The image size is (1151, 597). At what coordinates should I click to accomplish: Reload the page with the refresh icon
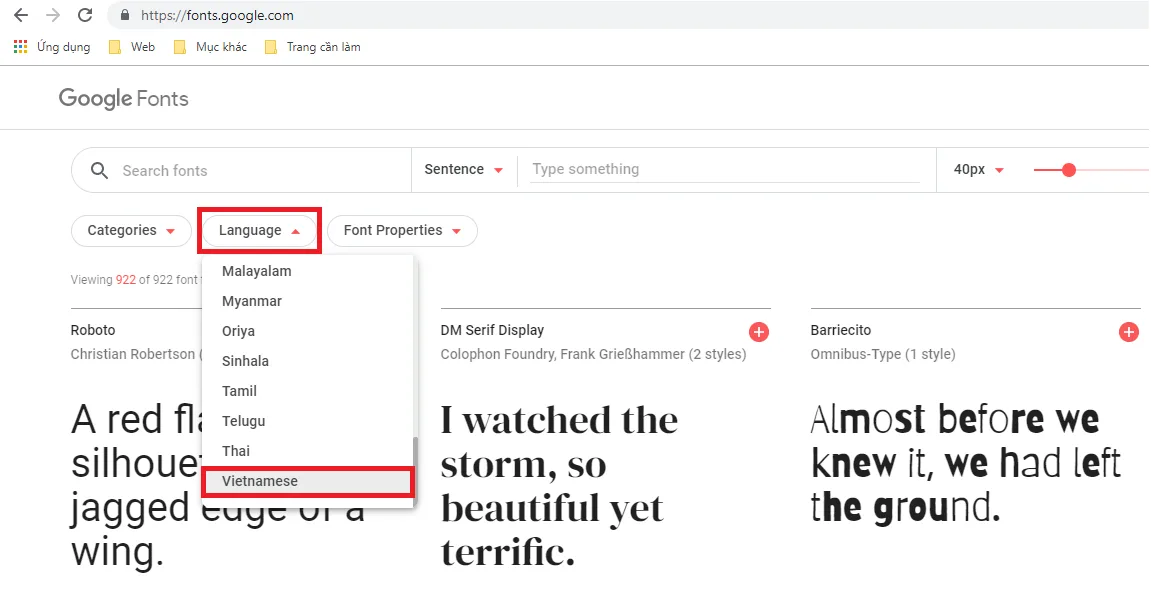pos(85,15)
